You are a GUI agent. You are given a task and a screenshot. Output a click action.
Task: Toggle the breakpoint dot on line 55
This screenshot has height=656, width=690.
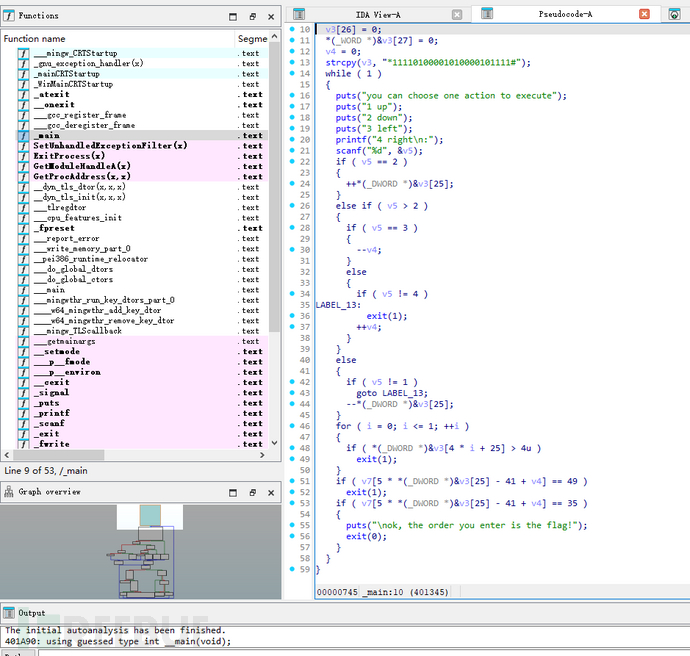pyautogui.click(x=293, y=525)
